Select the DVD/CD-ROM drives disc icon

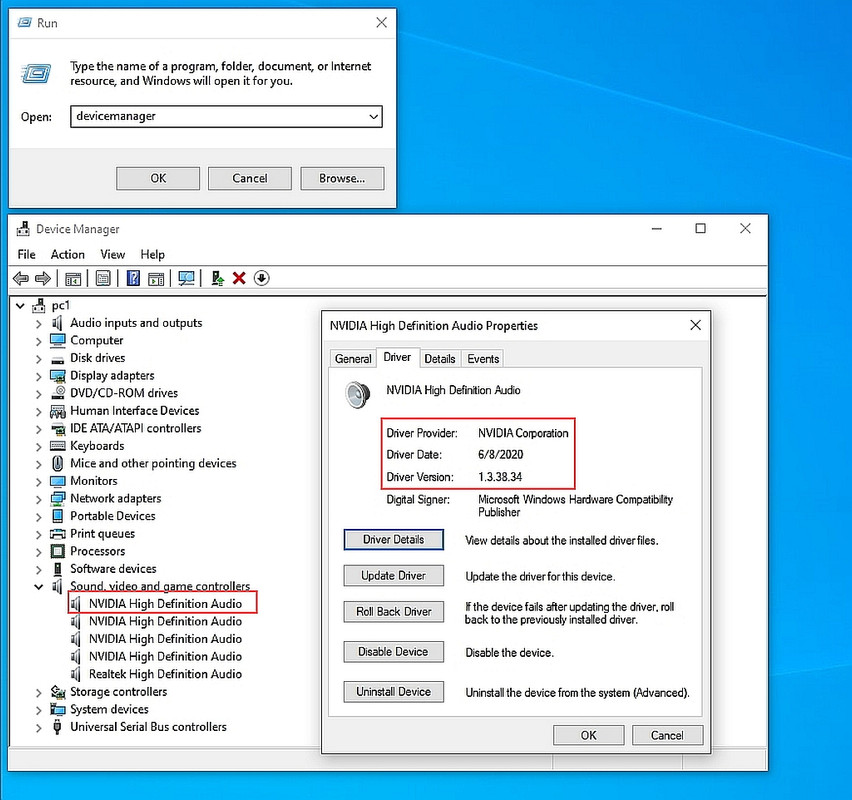(58, 392)
